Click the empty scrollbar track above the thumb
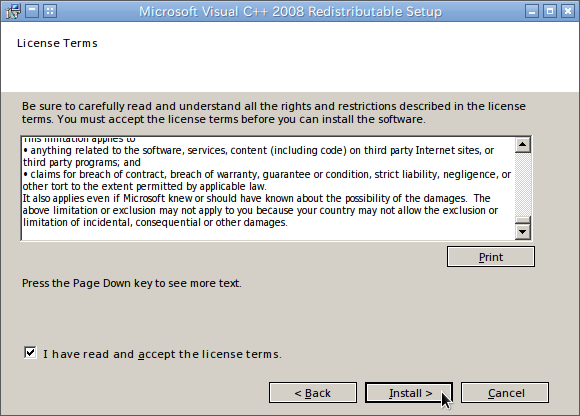Viewport: 580px width, 416px height. pyautogui.click(x=523, y=184)
